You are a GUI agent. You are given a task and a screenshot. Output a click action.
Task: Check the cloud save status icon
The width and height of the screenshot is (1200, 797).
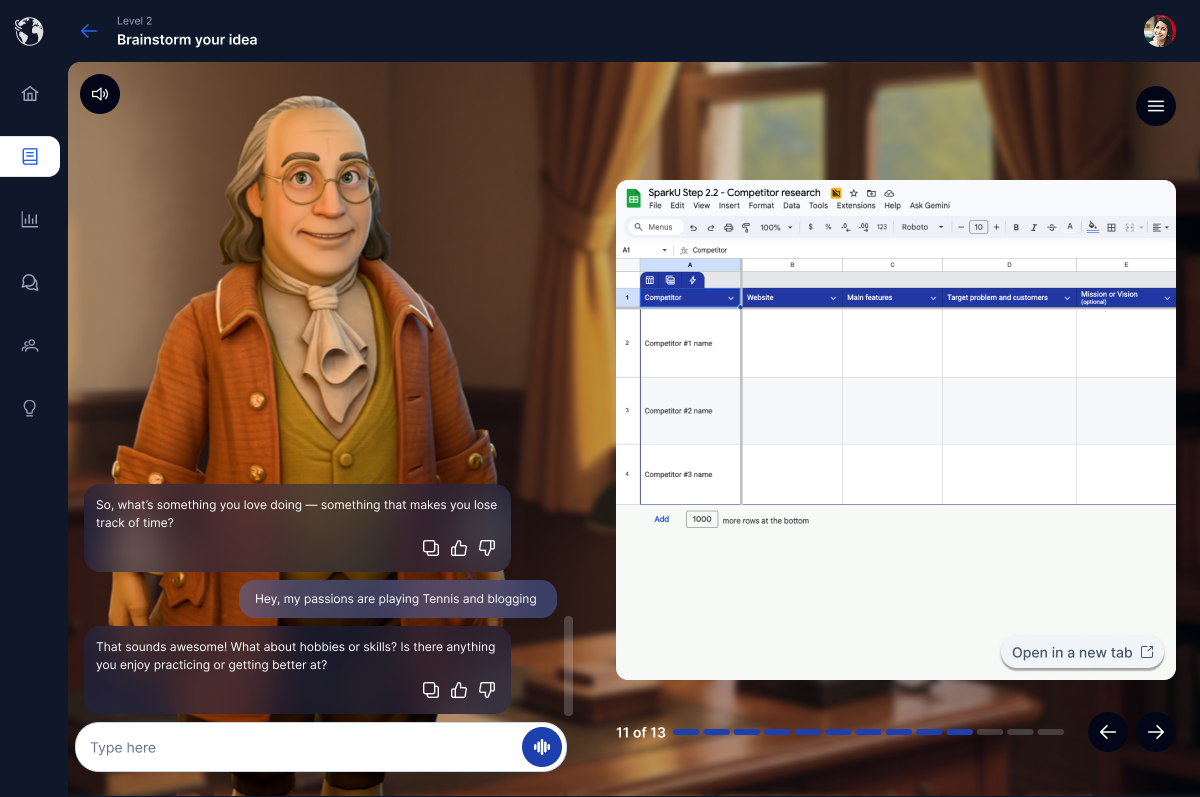889,193
